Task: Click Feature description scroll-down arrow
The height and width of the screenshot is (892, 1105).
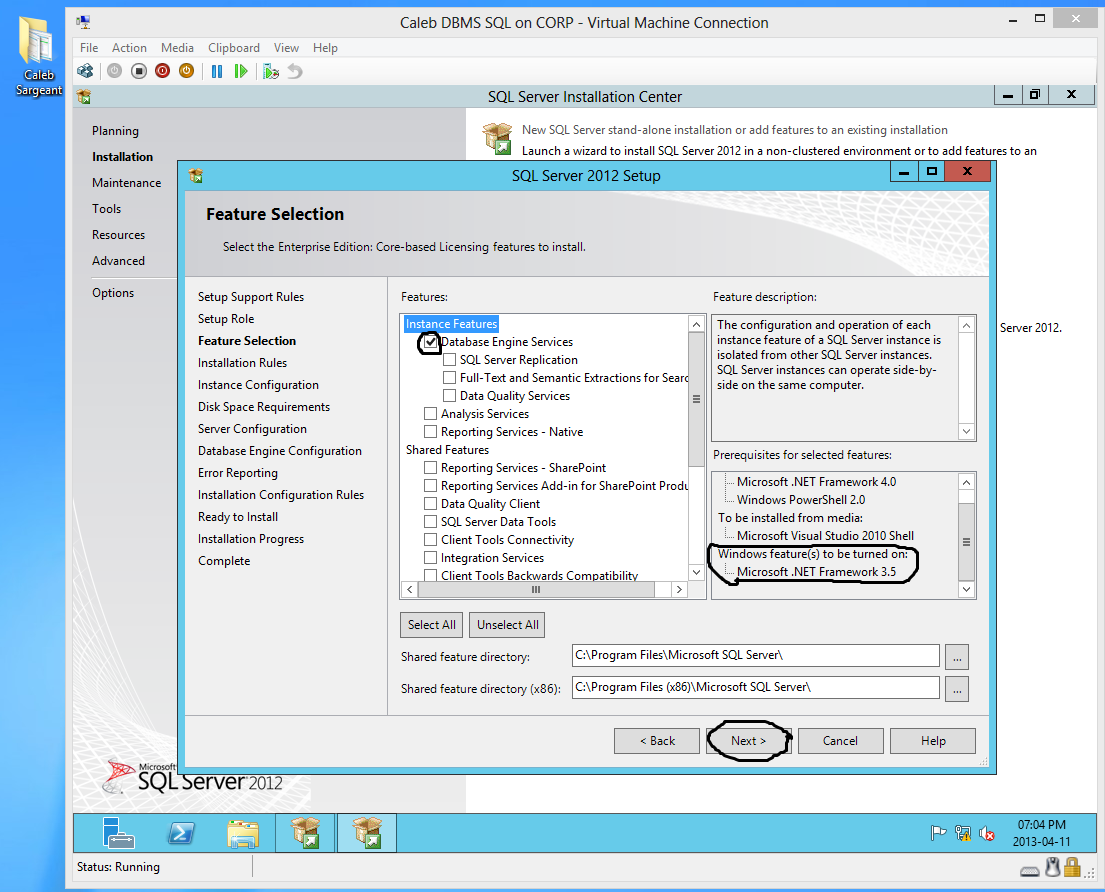Action: coord(966,431)
